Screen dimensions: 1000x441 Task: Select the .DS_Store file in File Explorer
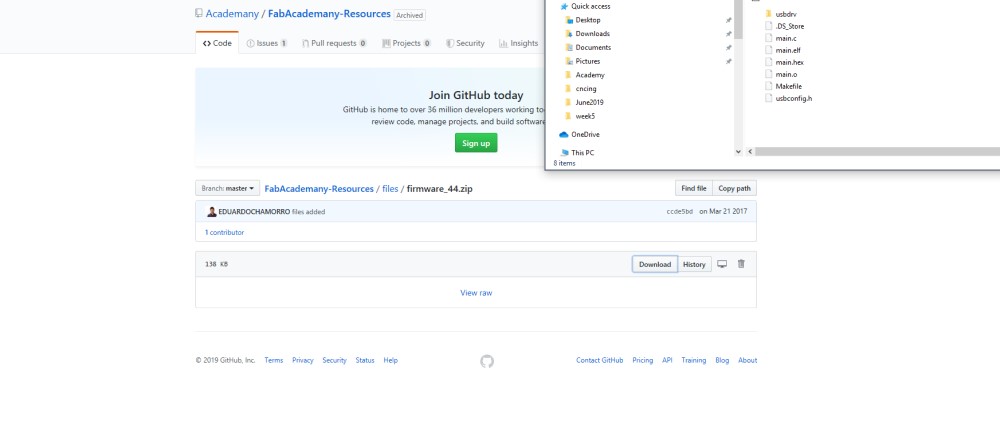click(x=784, y=26)
